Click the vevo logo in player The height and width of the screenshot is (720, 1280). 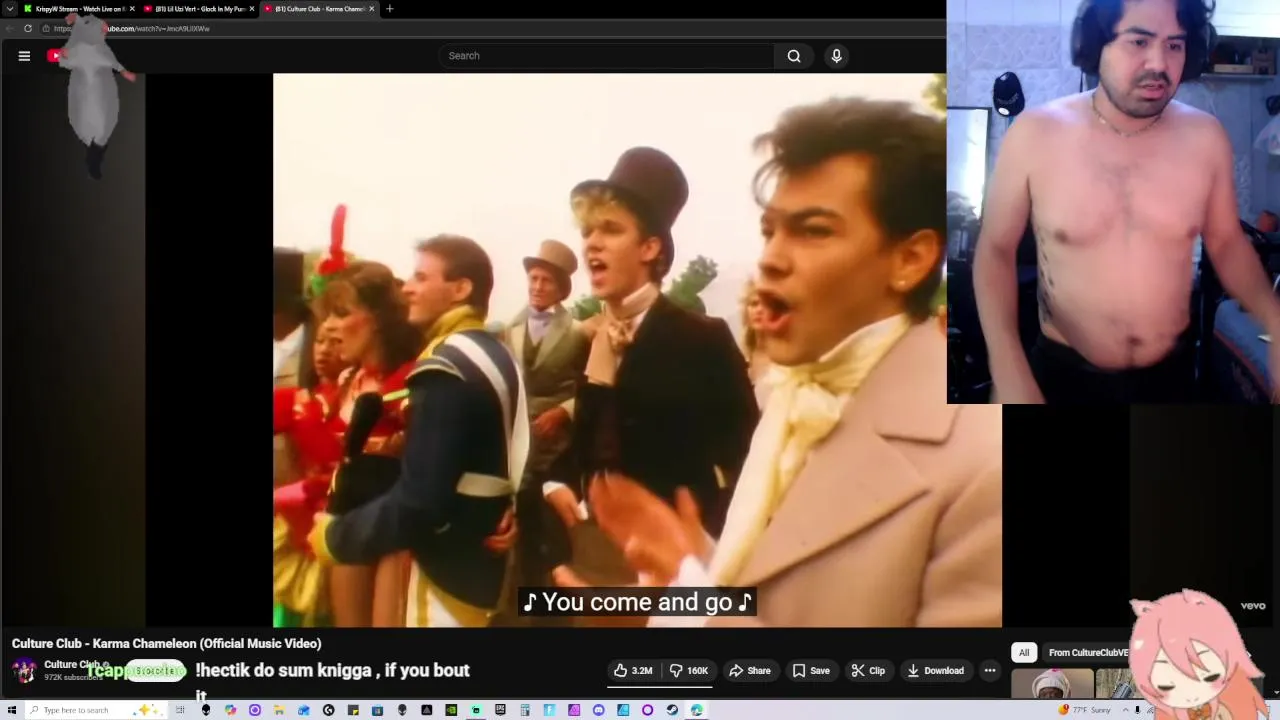pos(1253,605)
